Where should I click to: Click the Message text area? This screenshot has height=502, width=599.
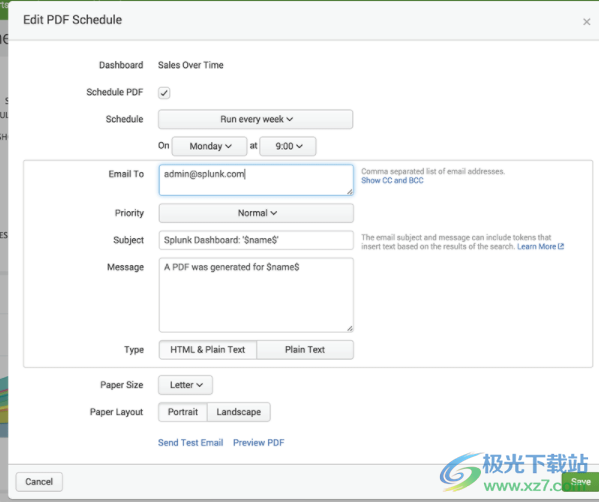pos(256,295)
